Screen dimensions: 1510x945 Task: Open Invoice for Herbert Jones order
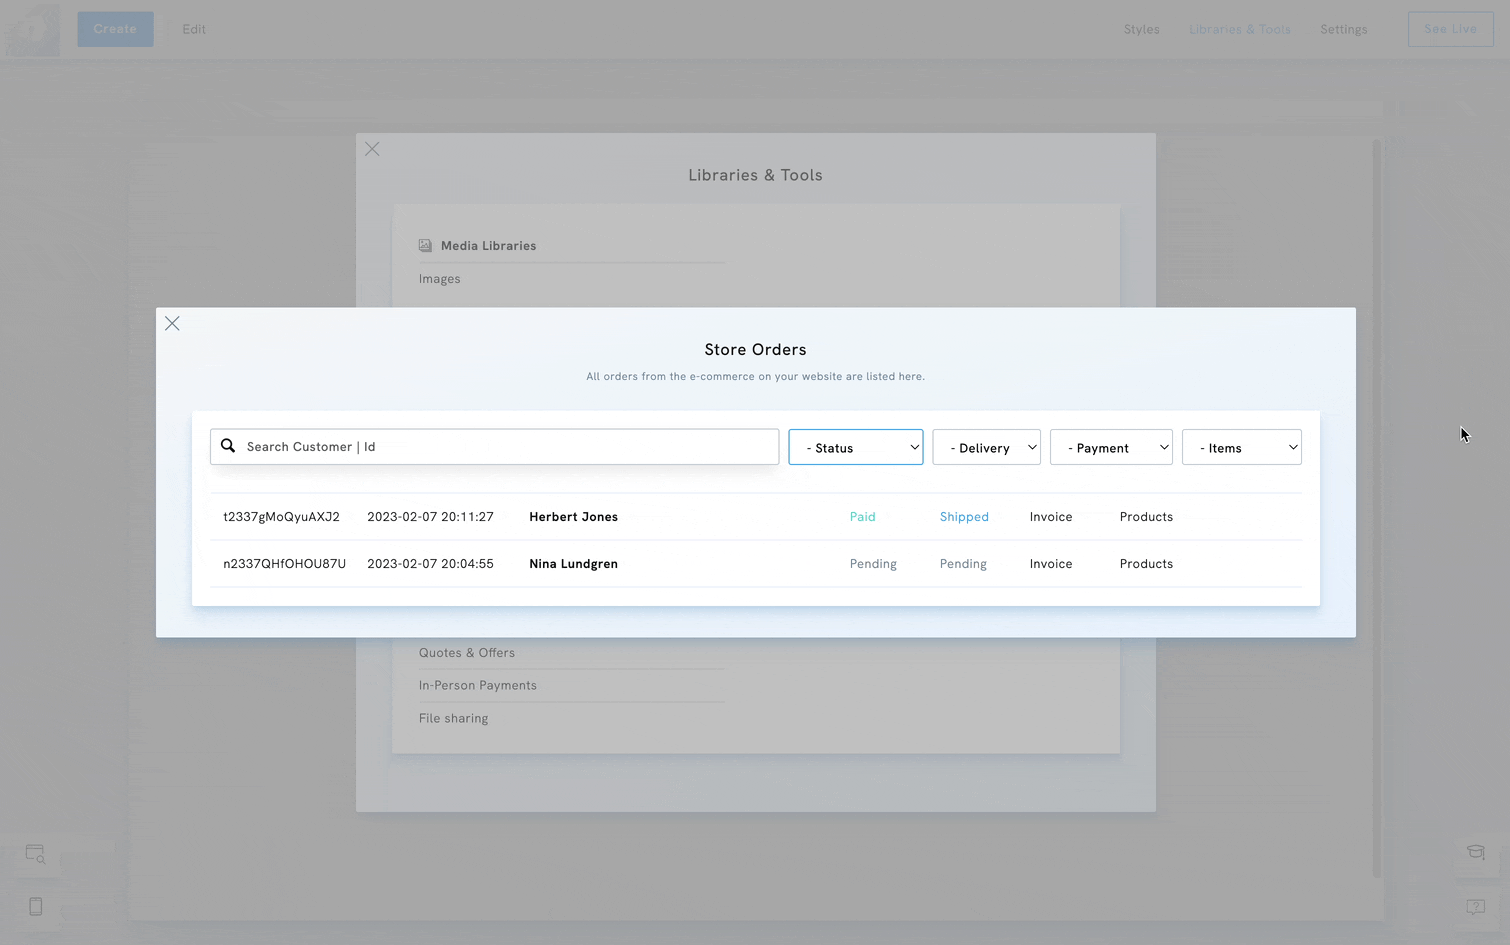click(1050, 517)
